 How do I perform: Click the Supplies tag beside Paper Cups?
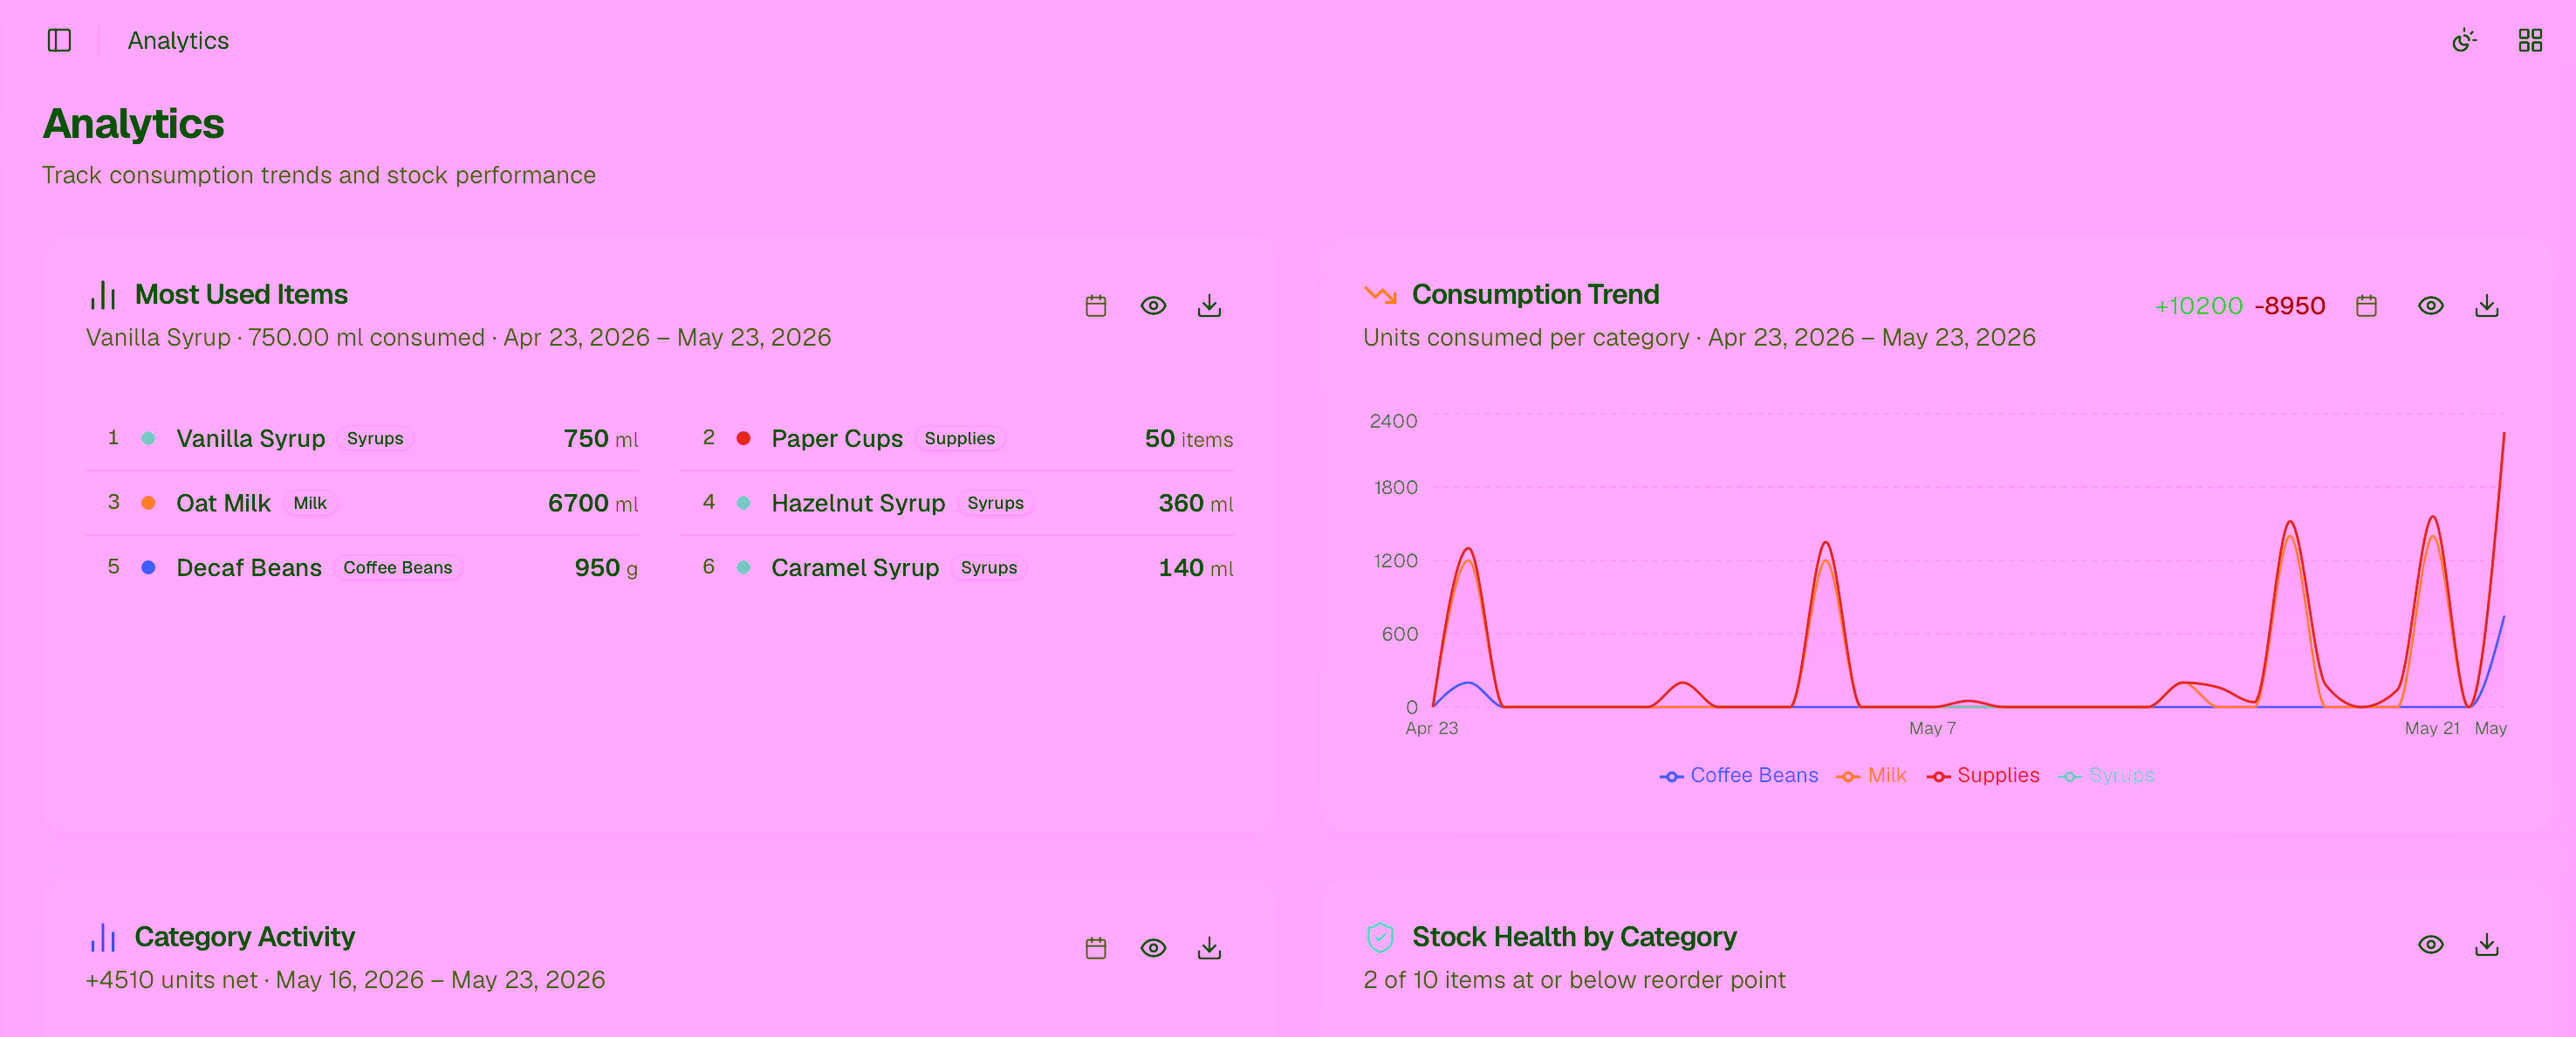[x=959, y=438]
